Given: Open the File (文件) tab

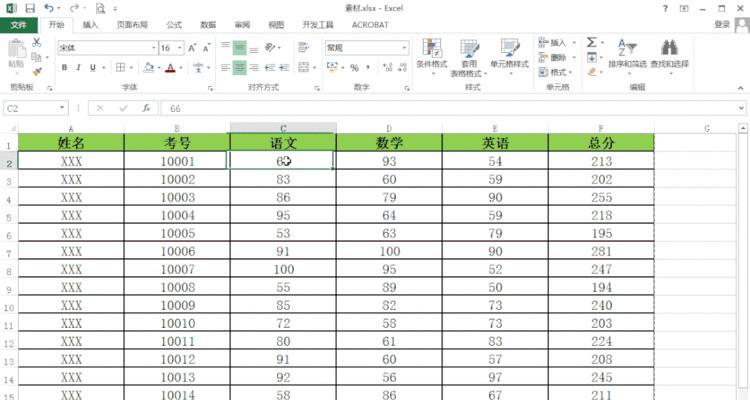Looking at the screenshot, I should 19,25.
